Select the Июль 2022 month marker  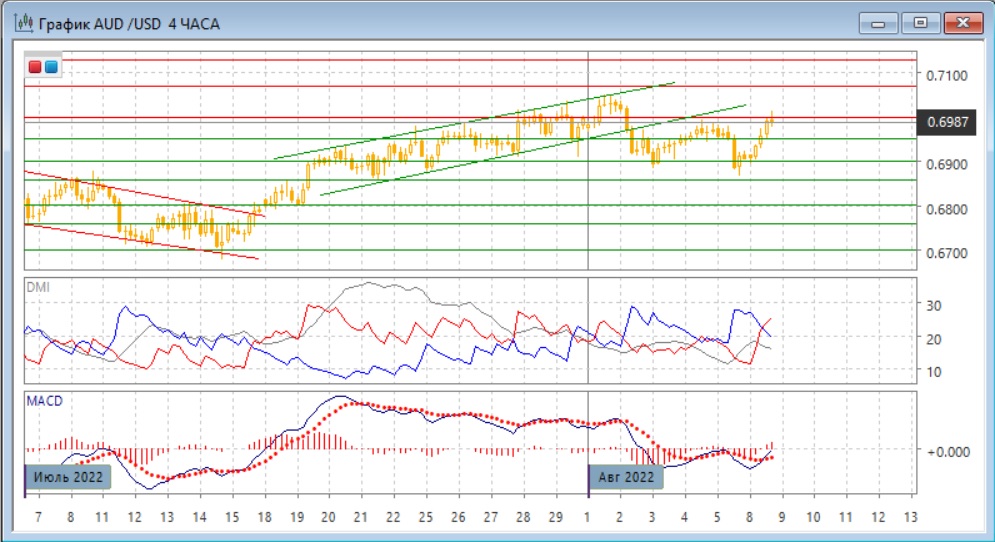tap(68, 477)
